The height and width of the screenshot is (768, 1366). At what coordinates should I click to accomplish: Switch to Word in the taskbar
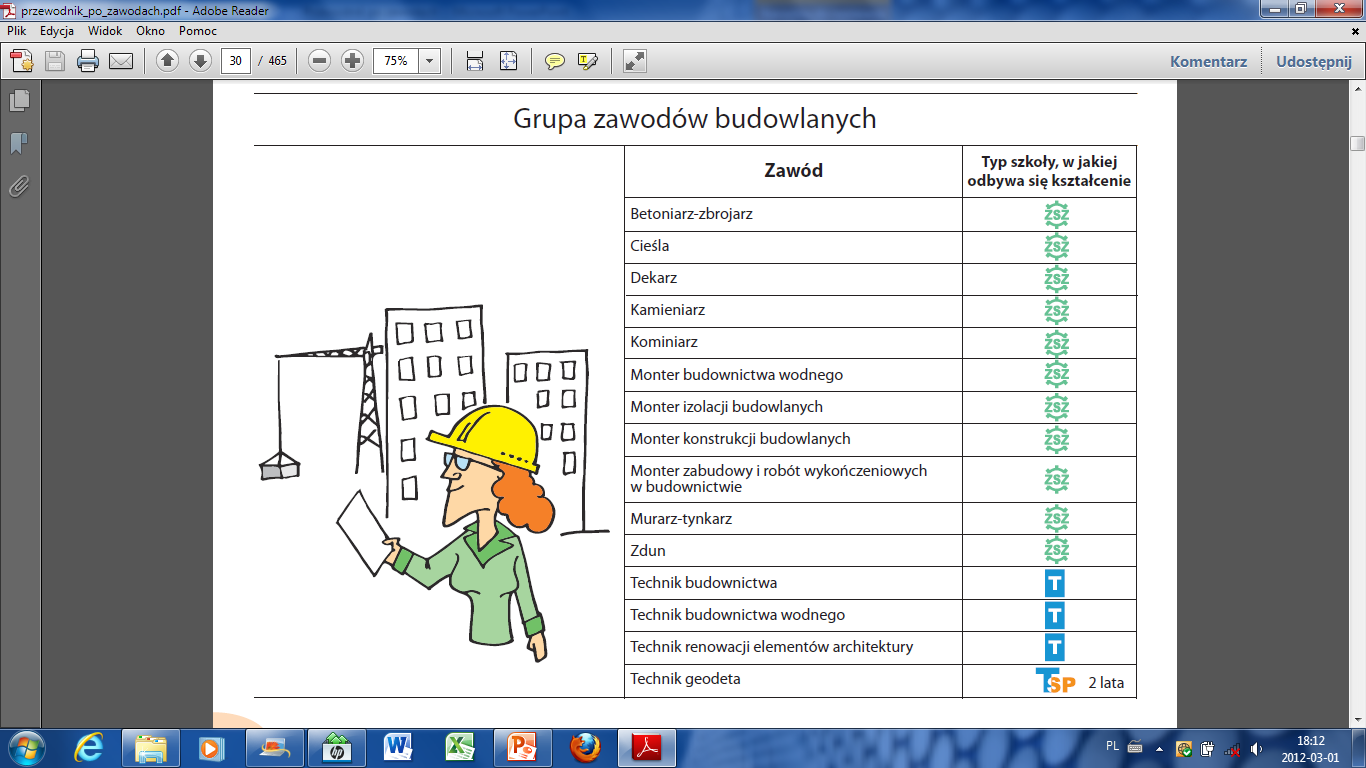tap(399, 747)
